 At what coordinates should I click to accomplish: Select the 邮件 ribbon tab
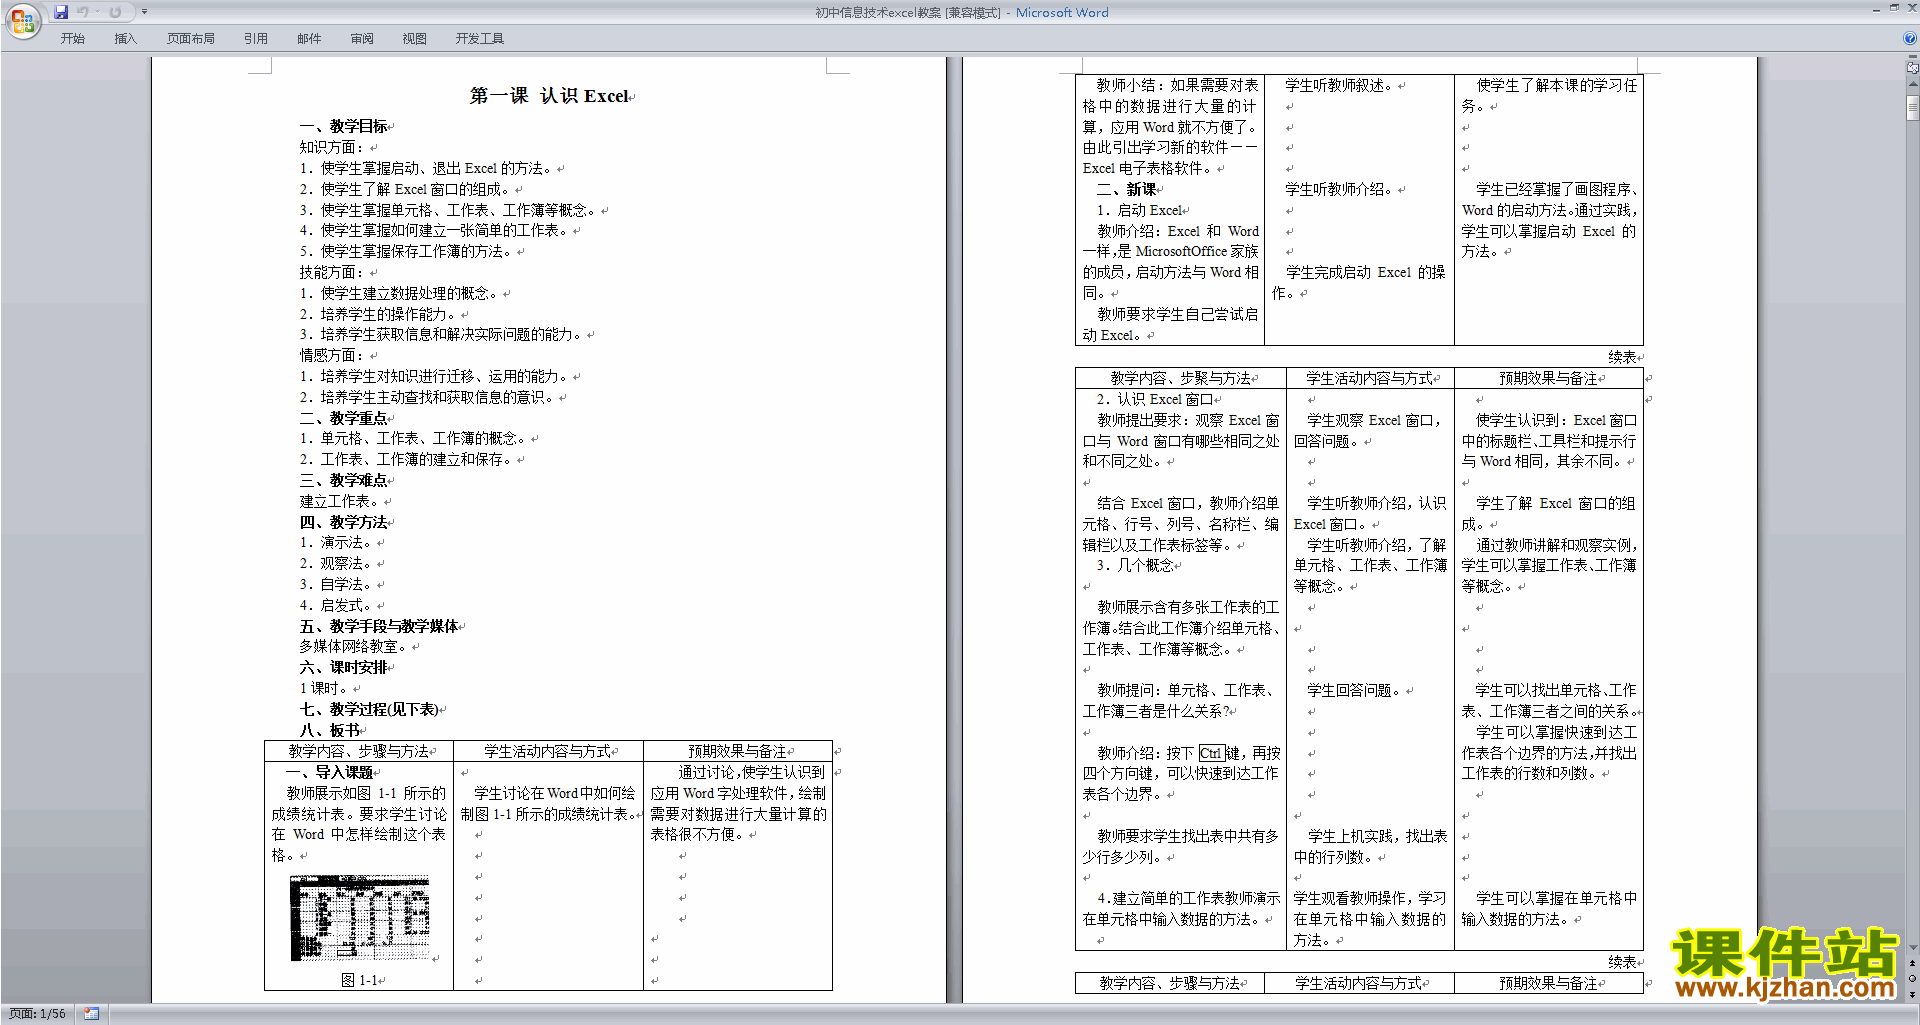tap(309, 39)
